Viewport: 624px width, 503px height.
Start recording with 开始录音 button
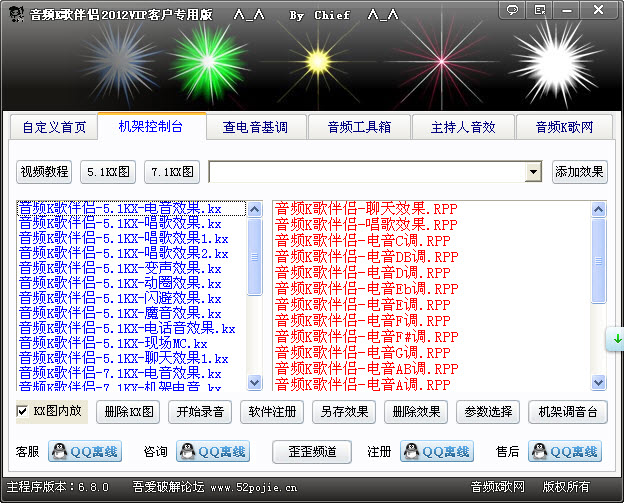coord(200,412)
